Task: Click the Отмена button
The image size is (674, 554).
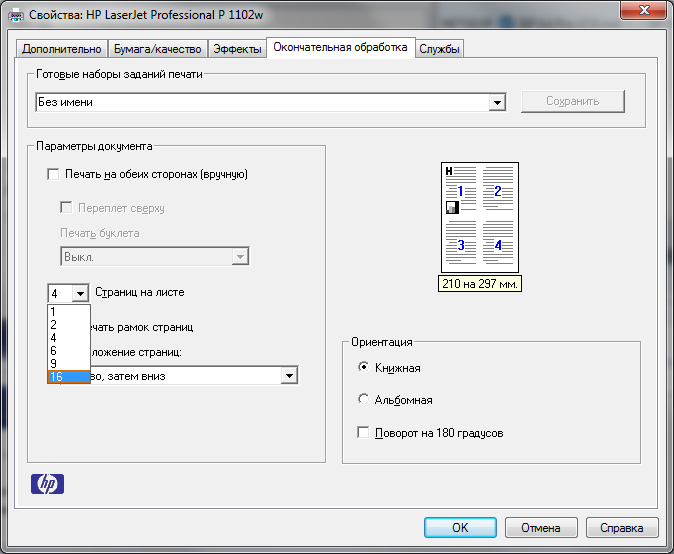Action: (541, 527)
